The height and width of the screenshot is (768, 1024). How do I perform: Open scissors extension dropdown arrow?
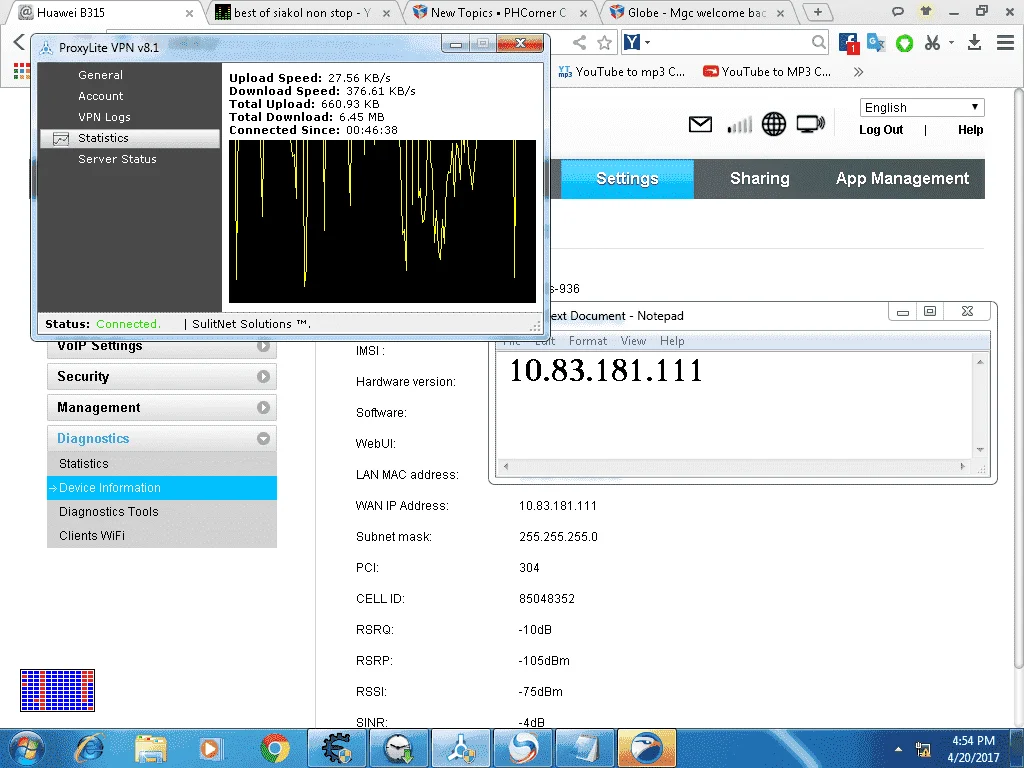click(952, 43)
